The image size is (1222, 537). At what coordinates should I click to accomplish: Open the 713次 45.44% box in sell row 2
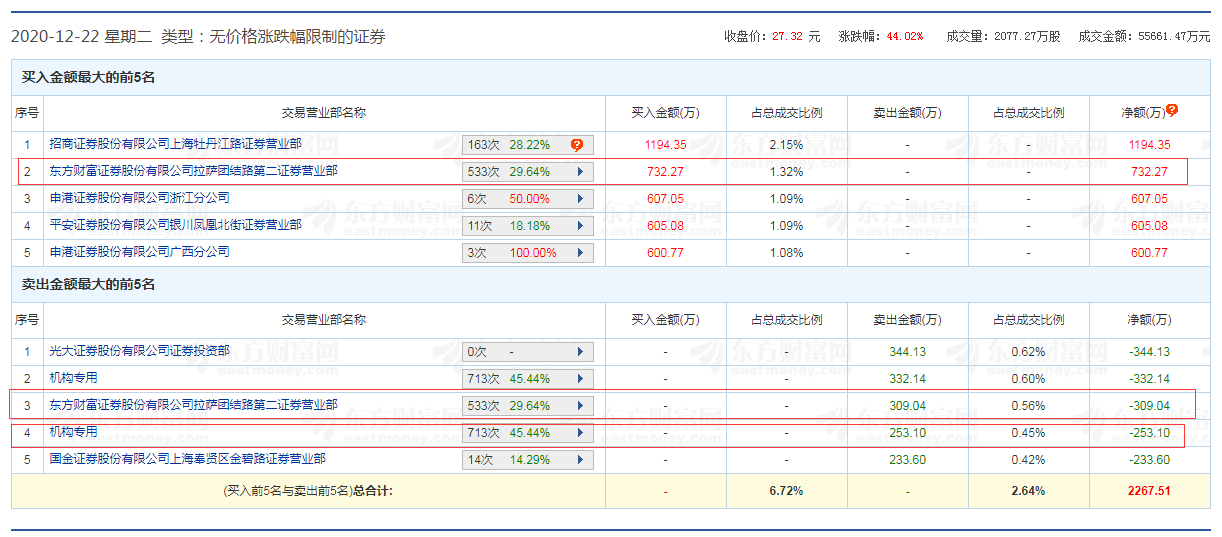[528, 379]
